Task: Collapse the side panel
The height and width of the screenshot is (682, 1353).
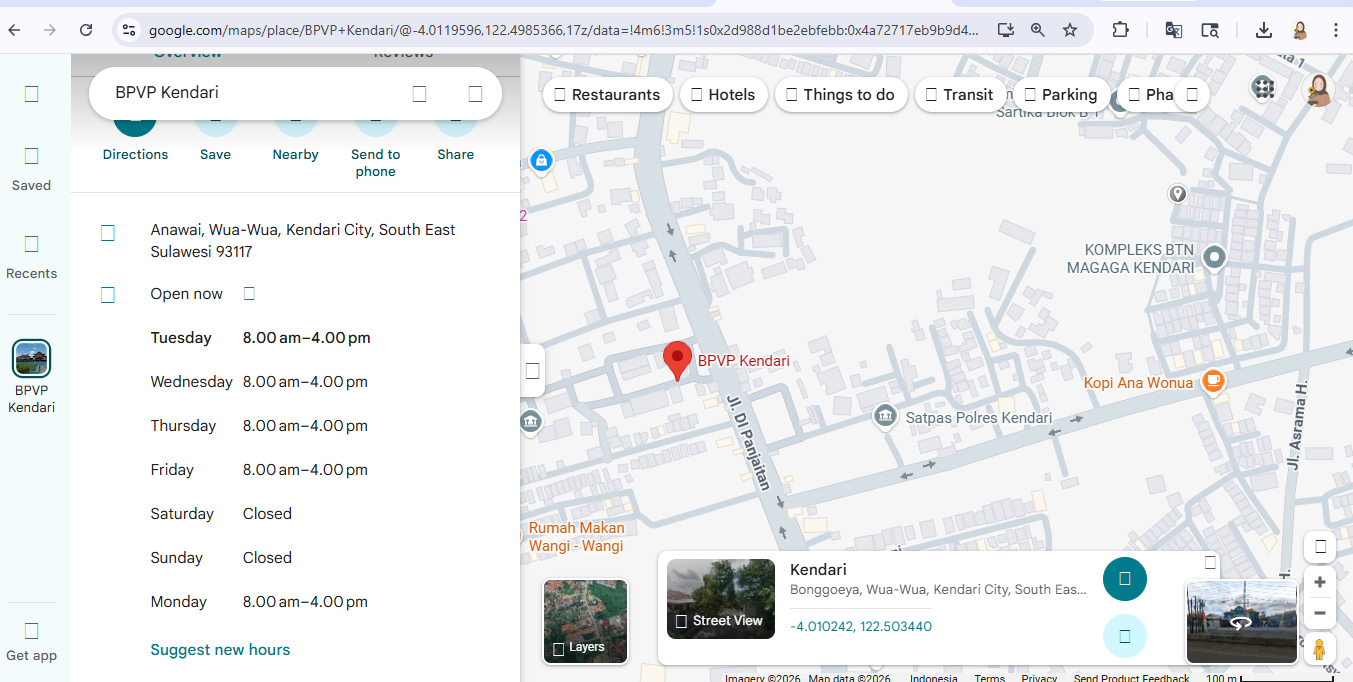Action: [532, 371]
